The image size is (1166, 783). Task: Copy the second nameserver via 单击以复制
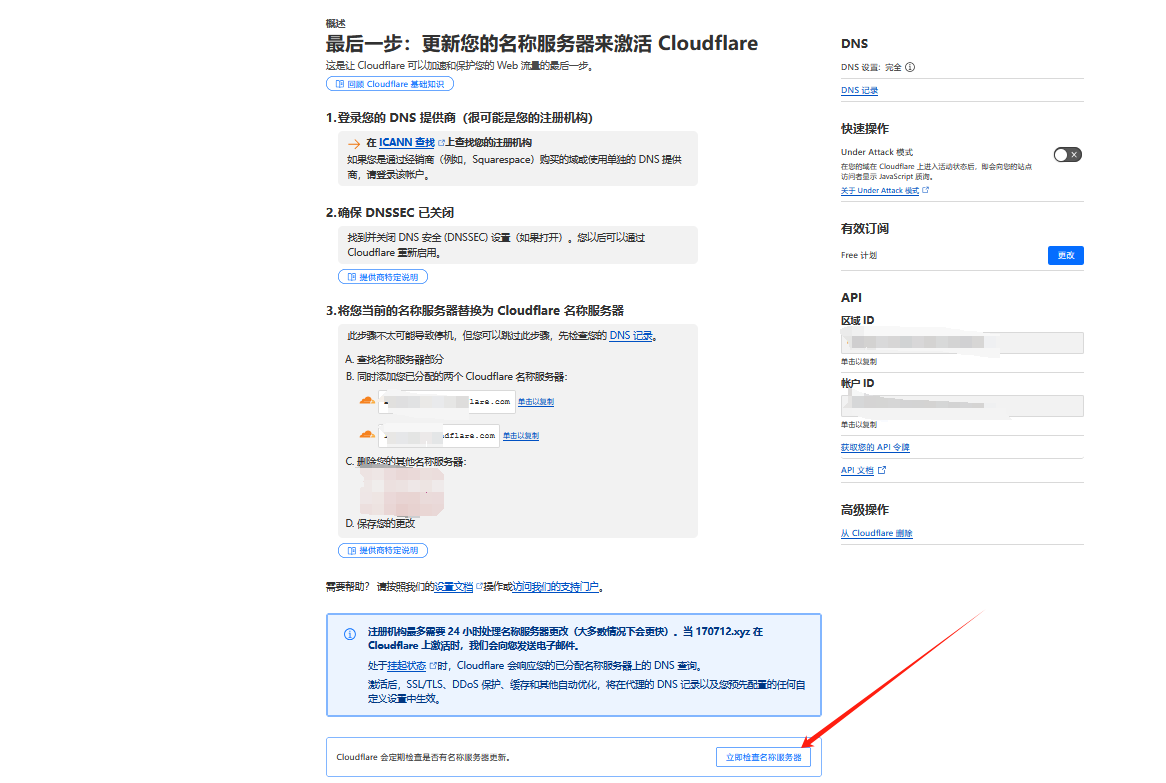pos(521,436)
